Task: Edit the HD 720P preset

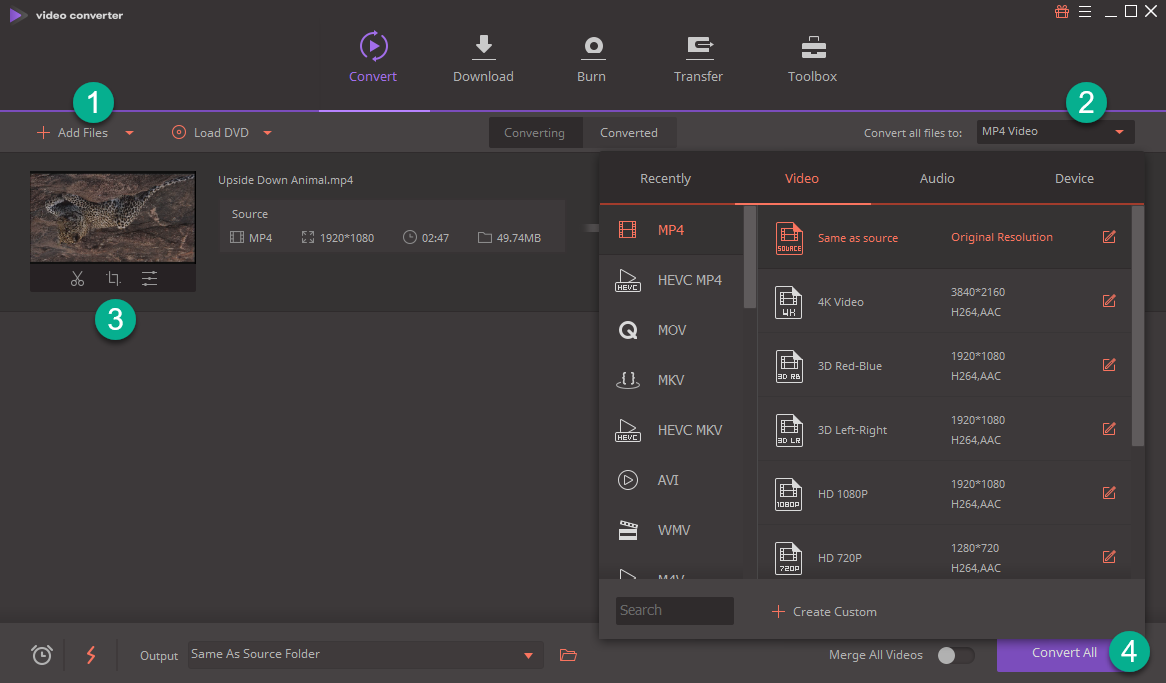Action: click(x=1109, y=557)
